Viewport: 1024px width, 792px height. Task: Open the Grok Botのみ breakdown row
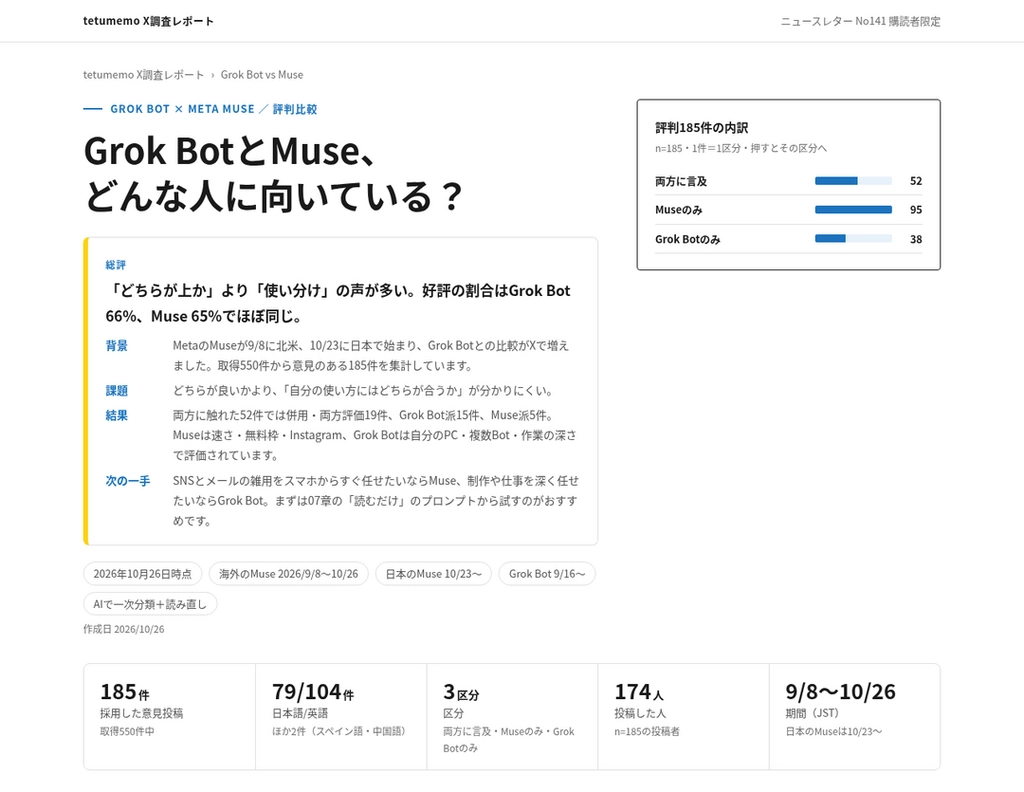[x=788, y=239]
